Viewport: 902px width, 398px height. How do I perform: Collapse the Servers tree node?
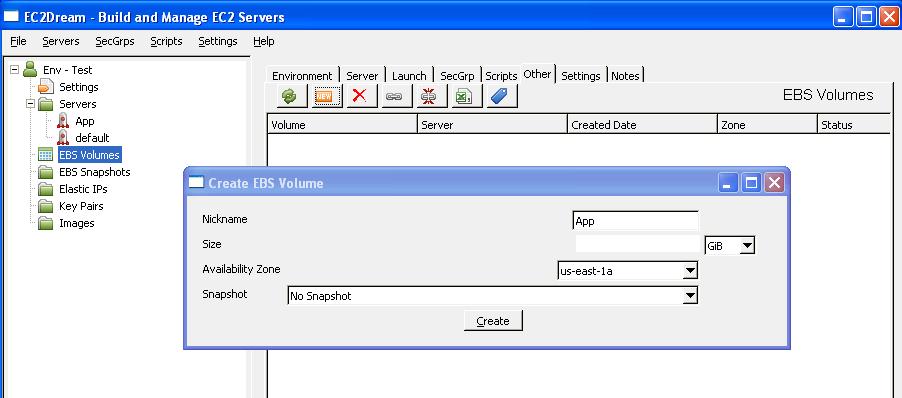(30, 104)
